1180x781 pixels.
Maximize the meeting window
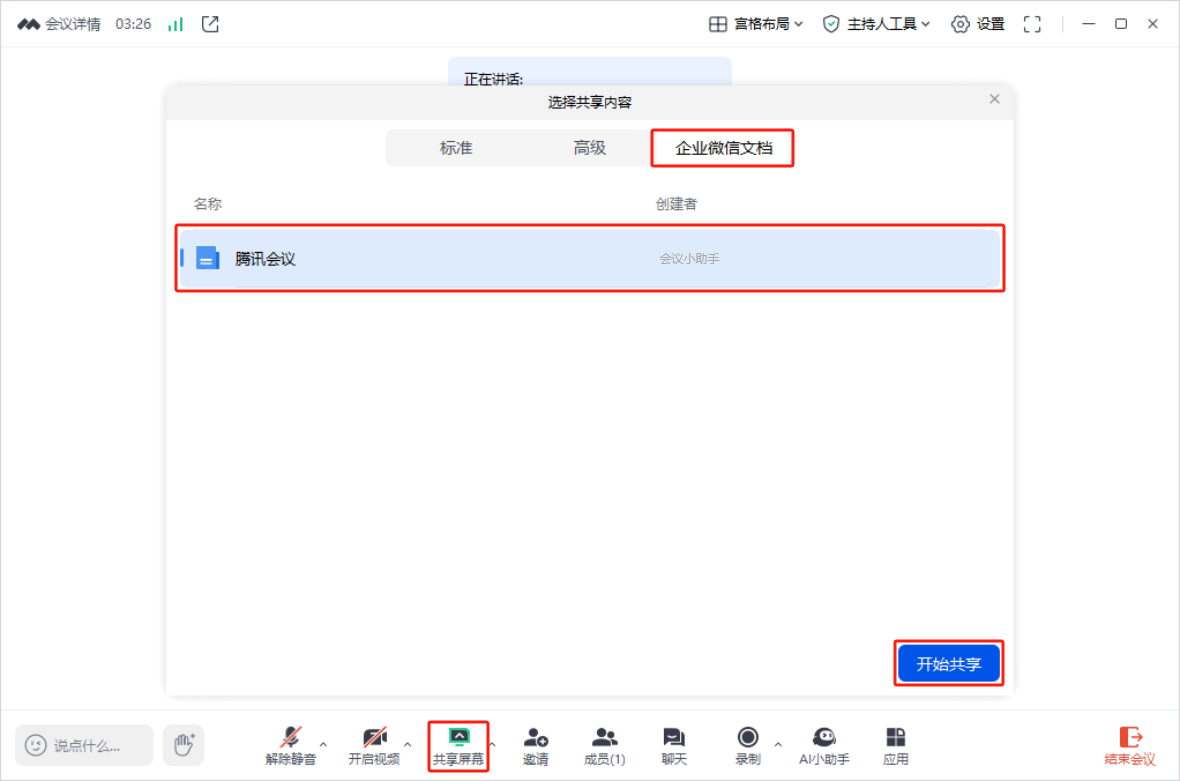click(1121, 24)
